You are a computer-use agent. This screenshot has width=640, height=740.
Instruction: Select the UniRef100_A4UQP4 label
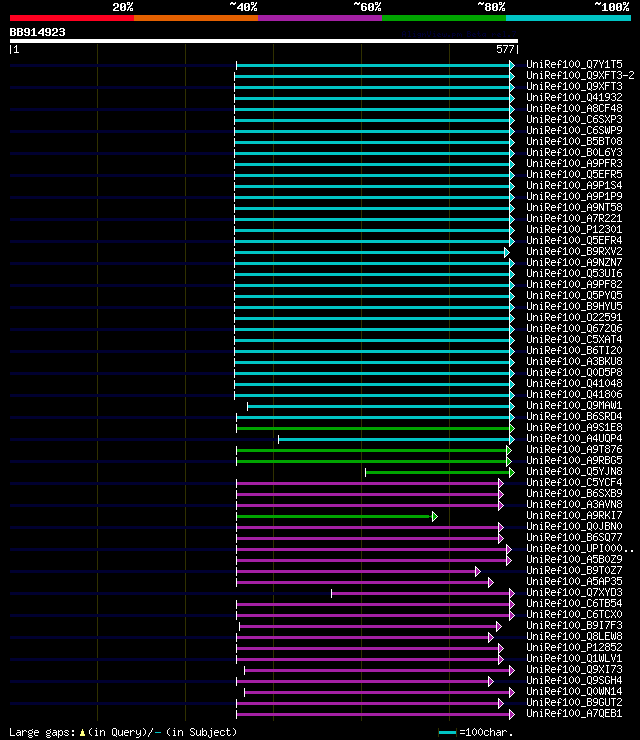pos(574,438)
